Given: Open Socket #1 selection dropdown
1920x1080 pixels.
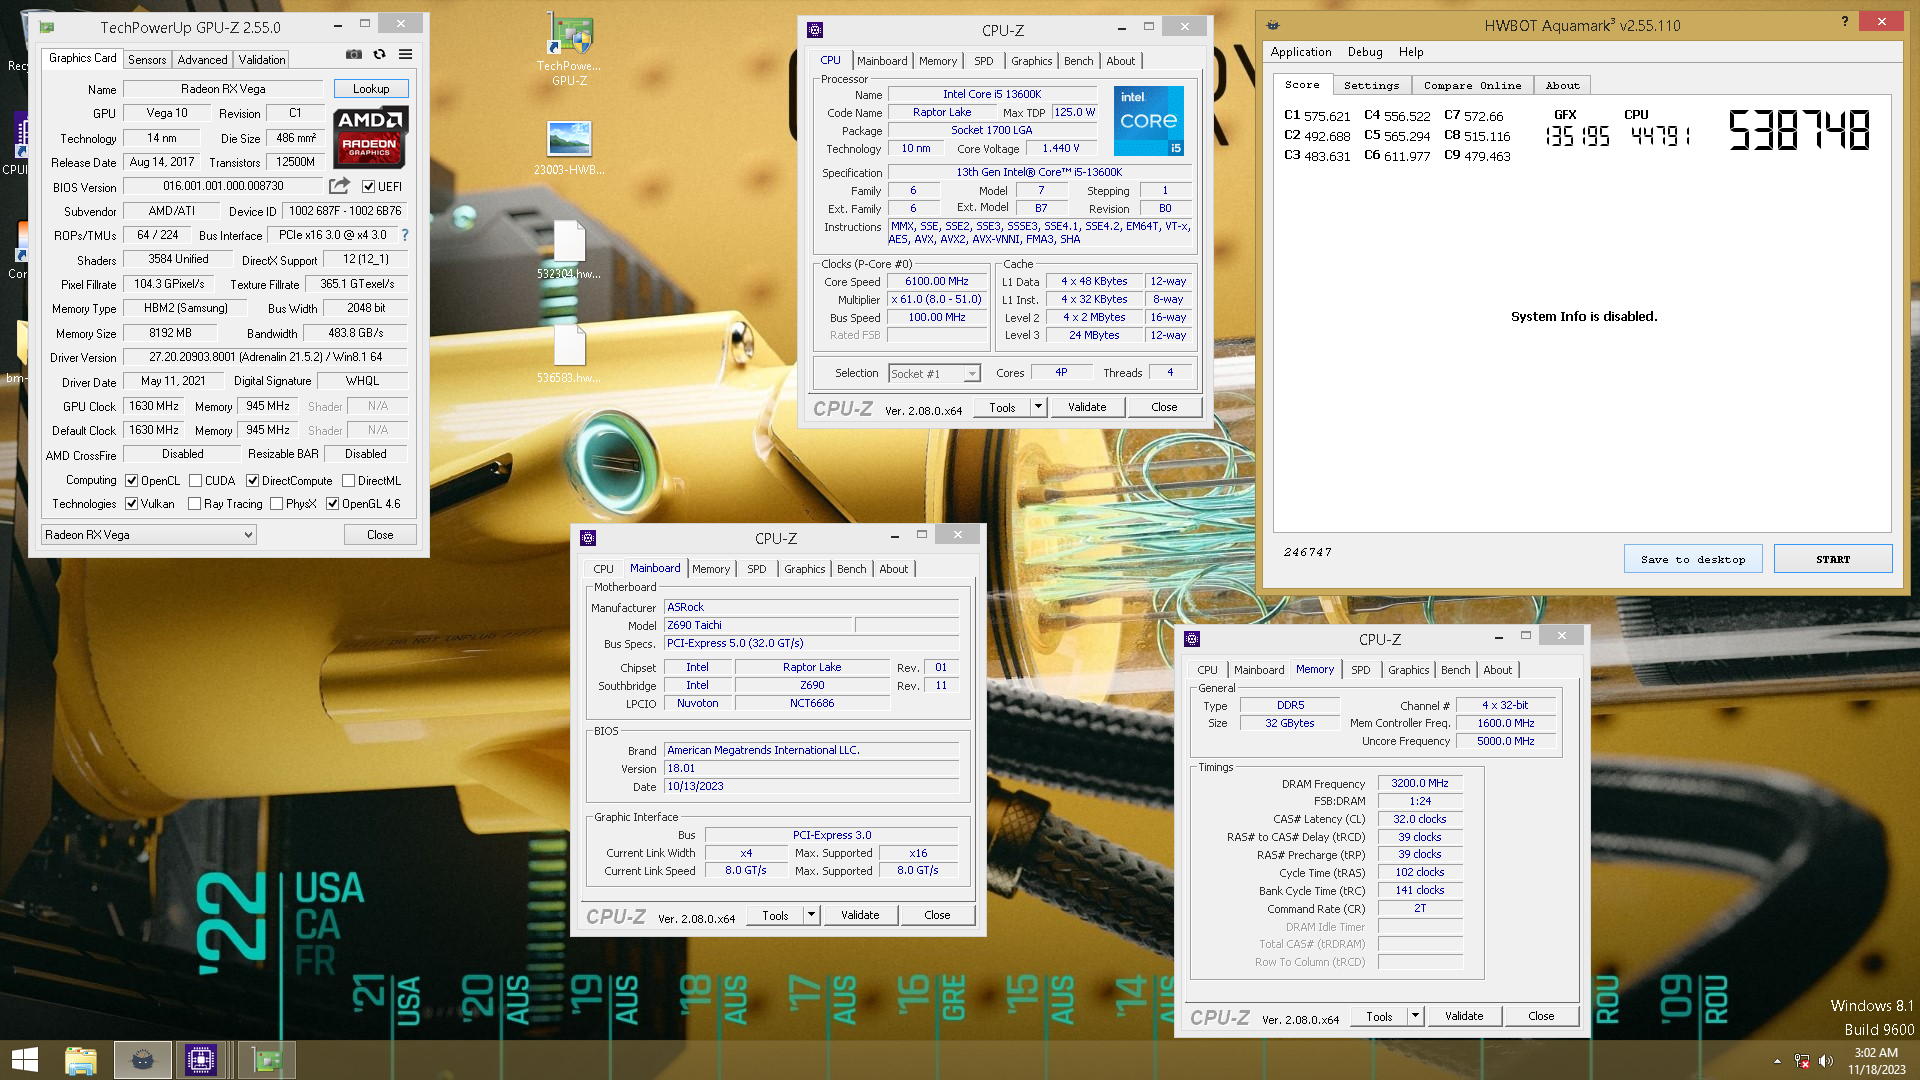Looking at the screenshot, I should click(934, 373).
